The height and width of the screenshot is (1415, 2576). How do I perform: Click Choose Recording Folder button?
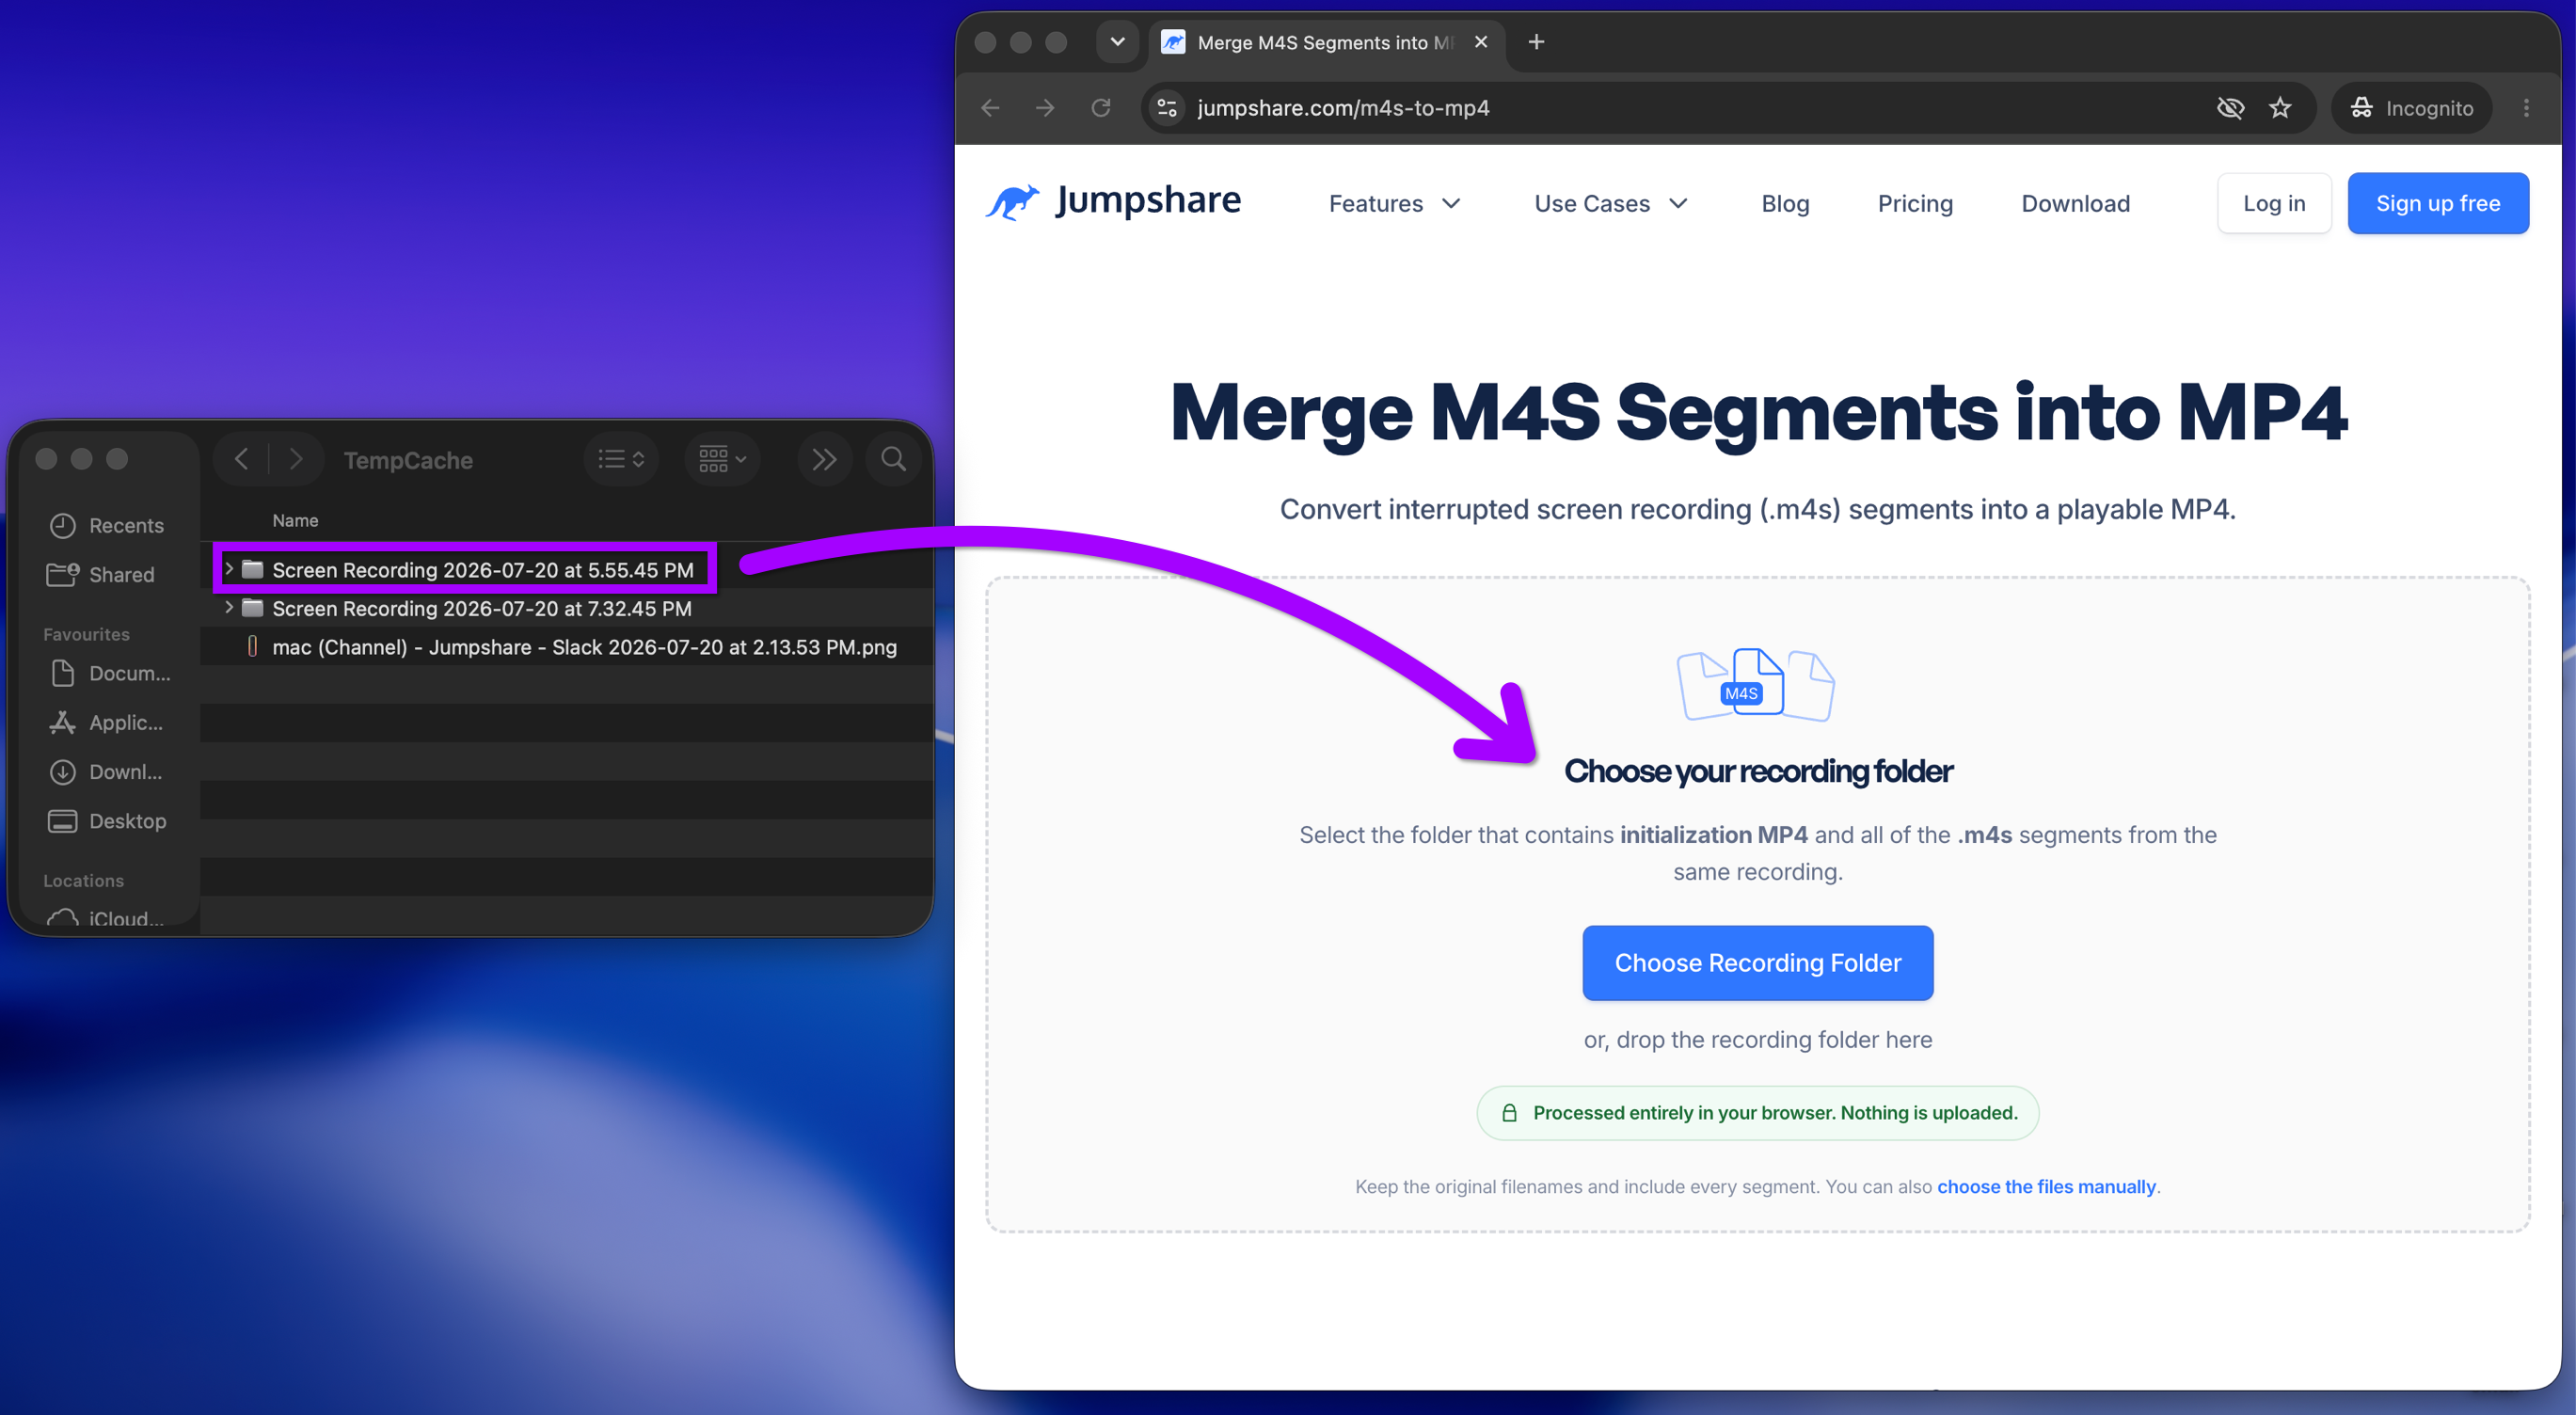click(1758, 963)
